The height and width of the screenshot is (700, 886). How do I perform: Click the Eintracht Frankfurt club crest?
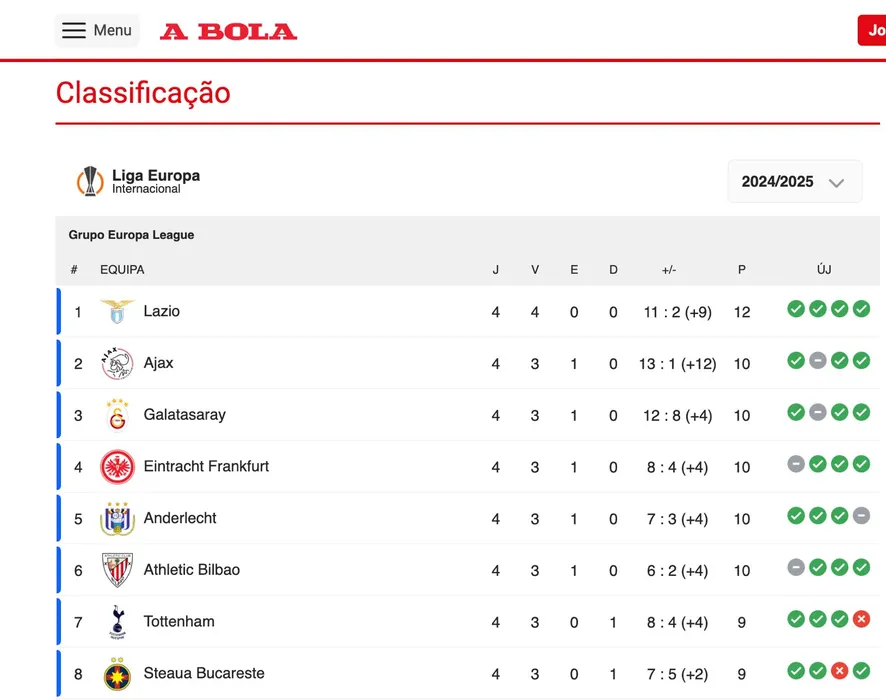click(117, 467)
